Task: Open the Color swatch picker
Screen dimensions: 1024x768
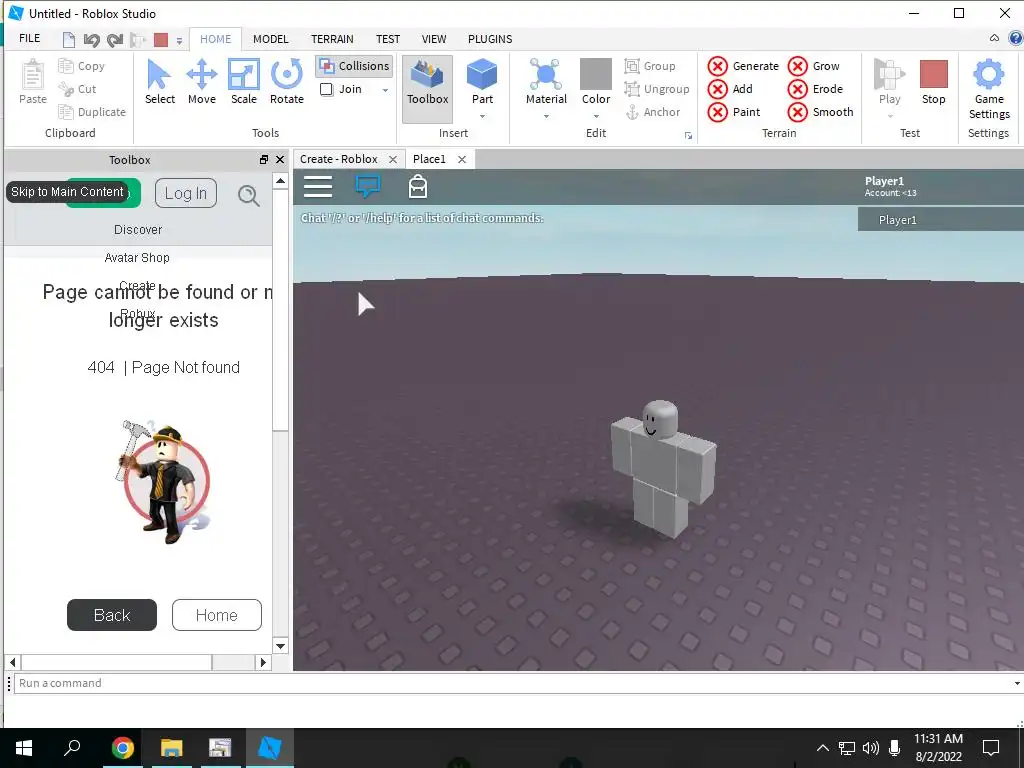Action: 596,74
